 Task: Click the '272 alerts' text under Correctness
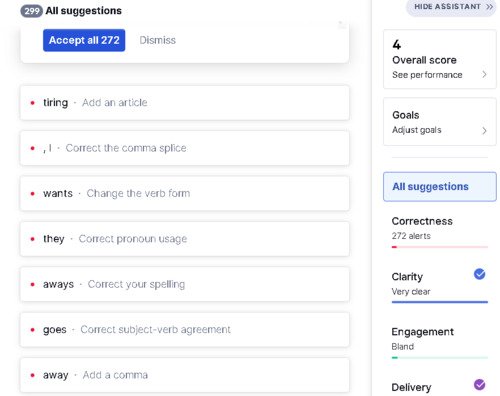411,236
